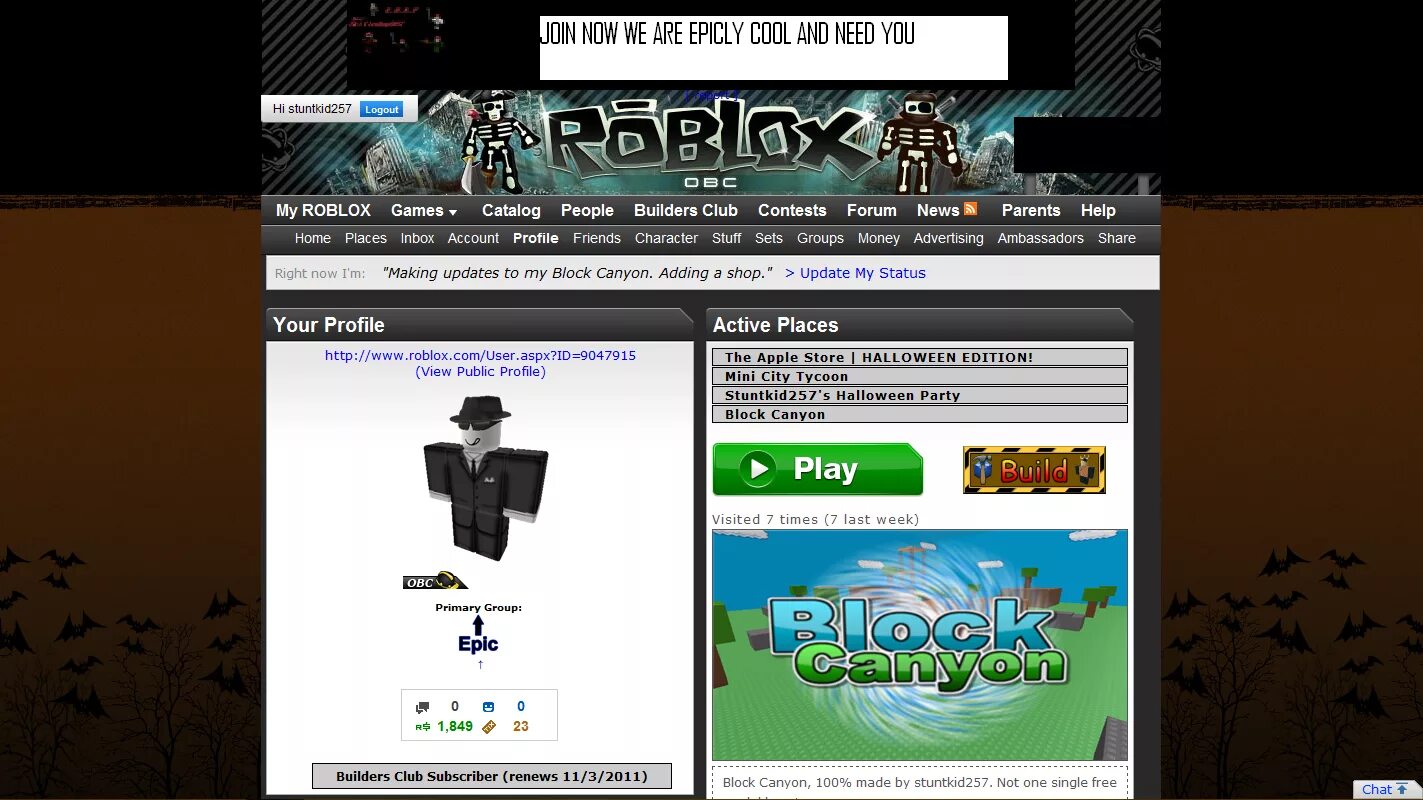Click the Block Canyon thumbnail image
This screenshot has height=800, width=1423.
pos(920,645)
